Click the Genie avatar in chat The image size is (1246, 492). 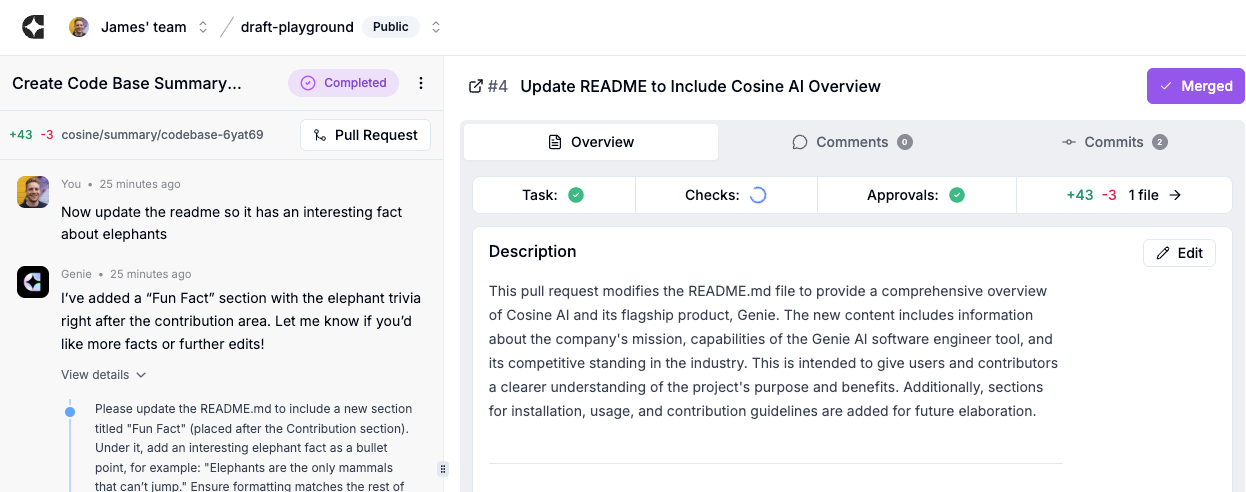pos(33,282)
